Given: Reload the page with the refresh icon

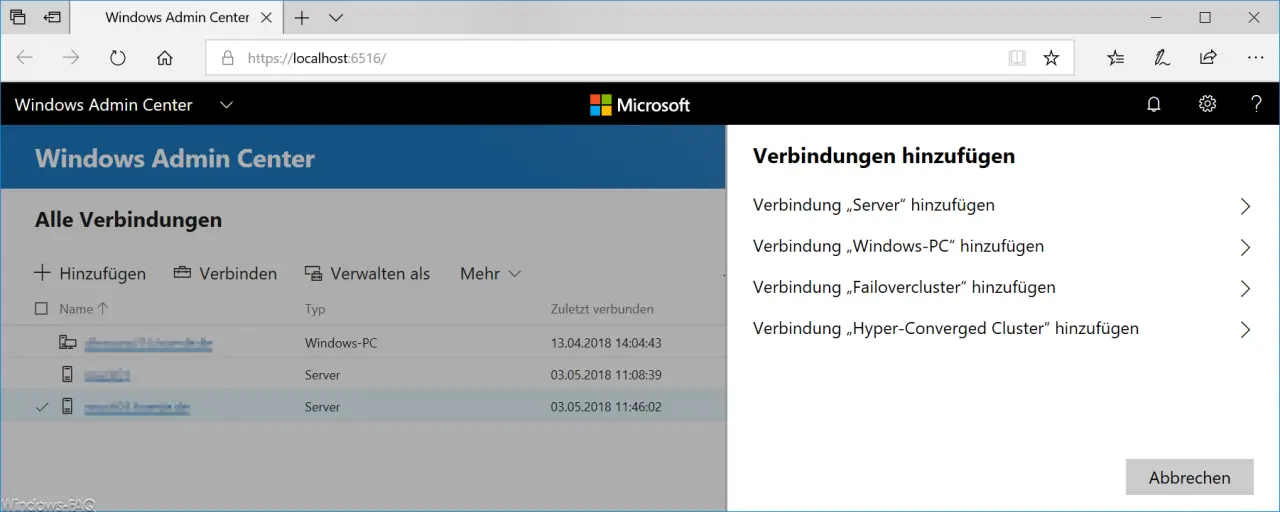Looking at the screenshot, I should coord(118,58).
